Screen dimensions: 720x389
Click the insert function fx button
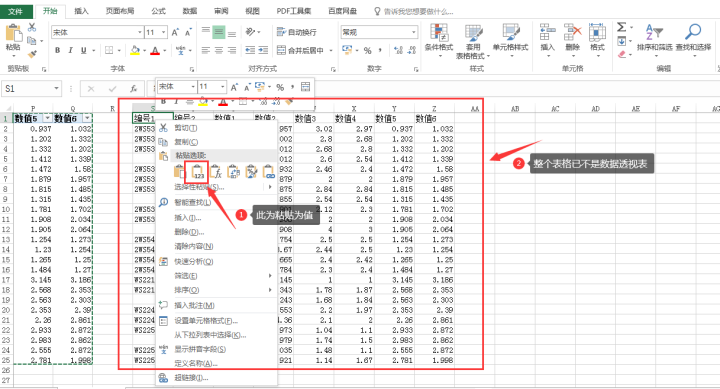(133, 89)
